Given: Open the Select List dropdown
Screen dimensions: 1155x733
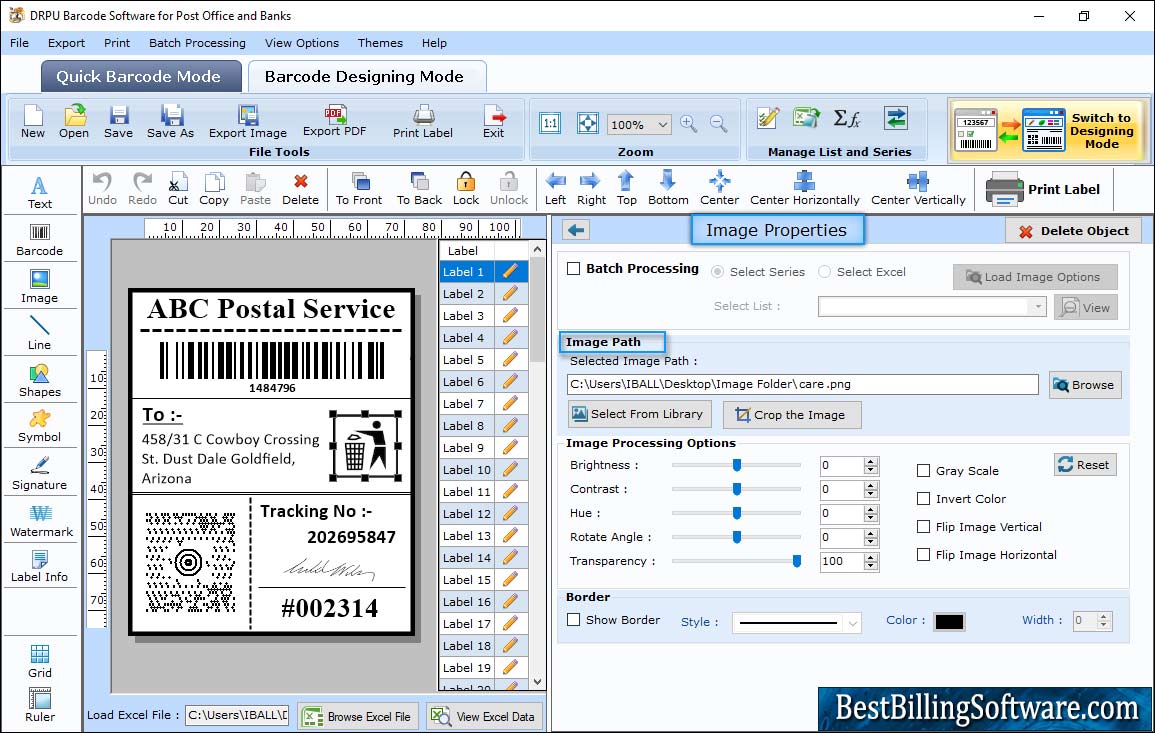Looking at the screenshot, I should click(x=1037, y=306).
